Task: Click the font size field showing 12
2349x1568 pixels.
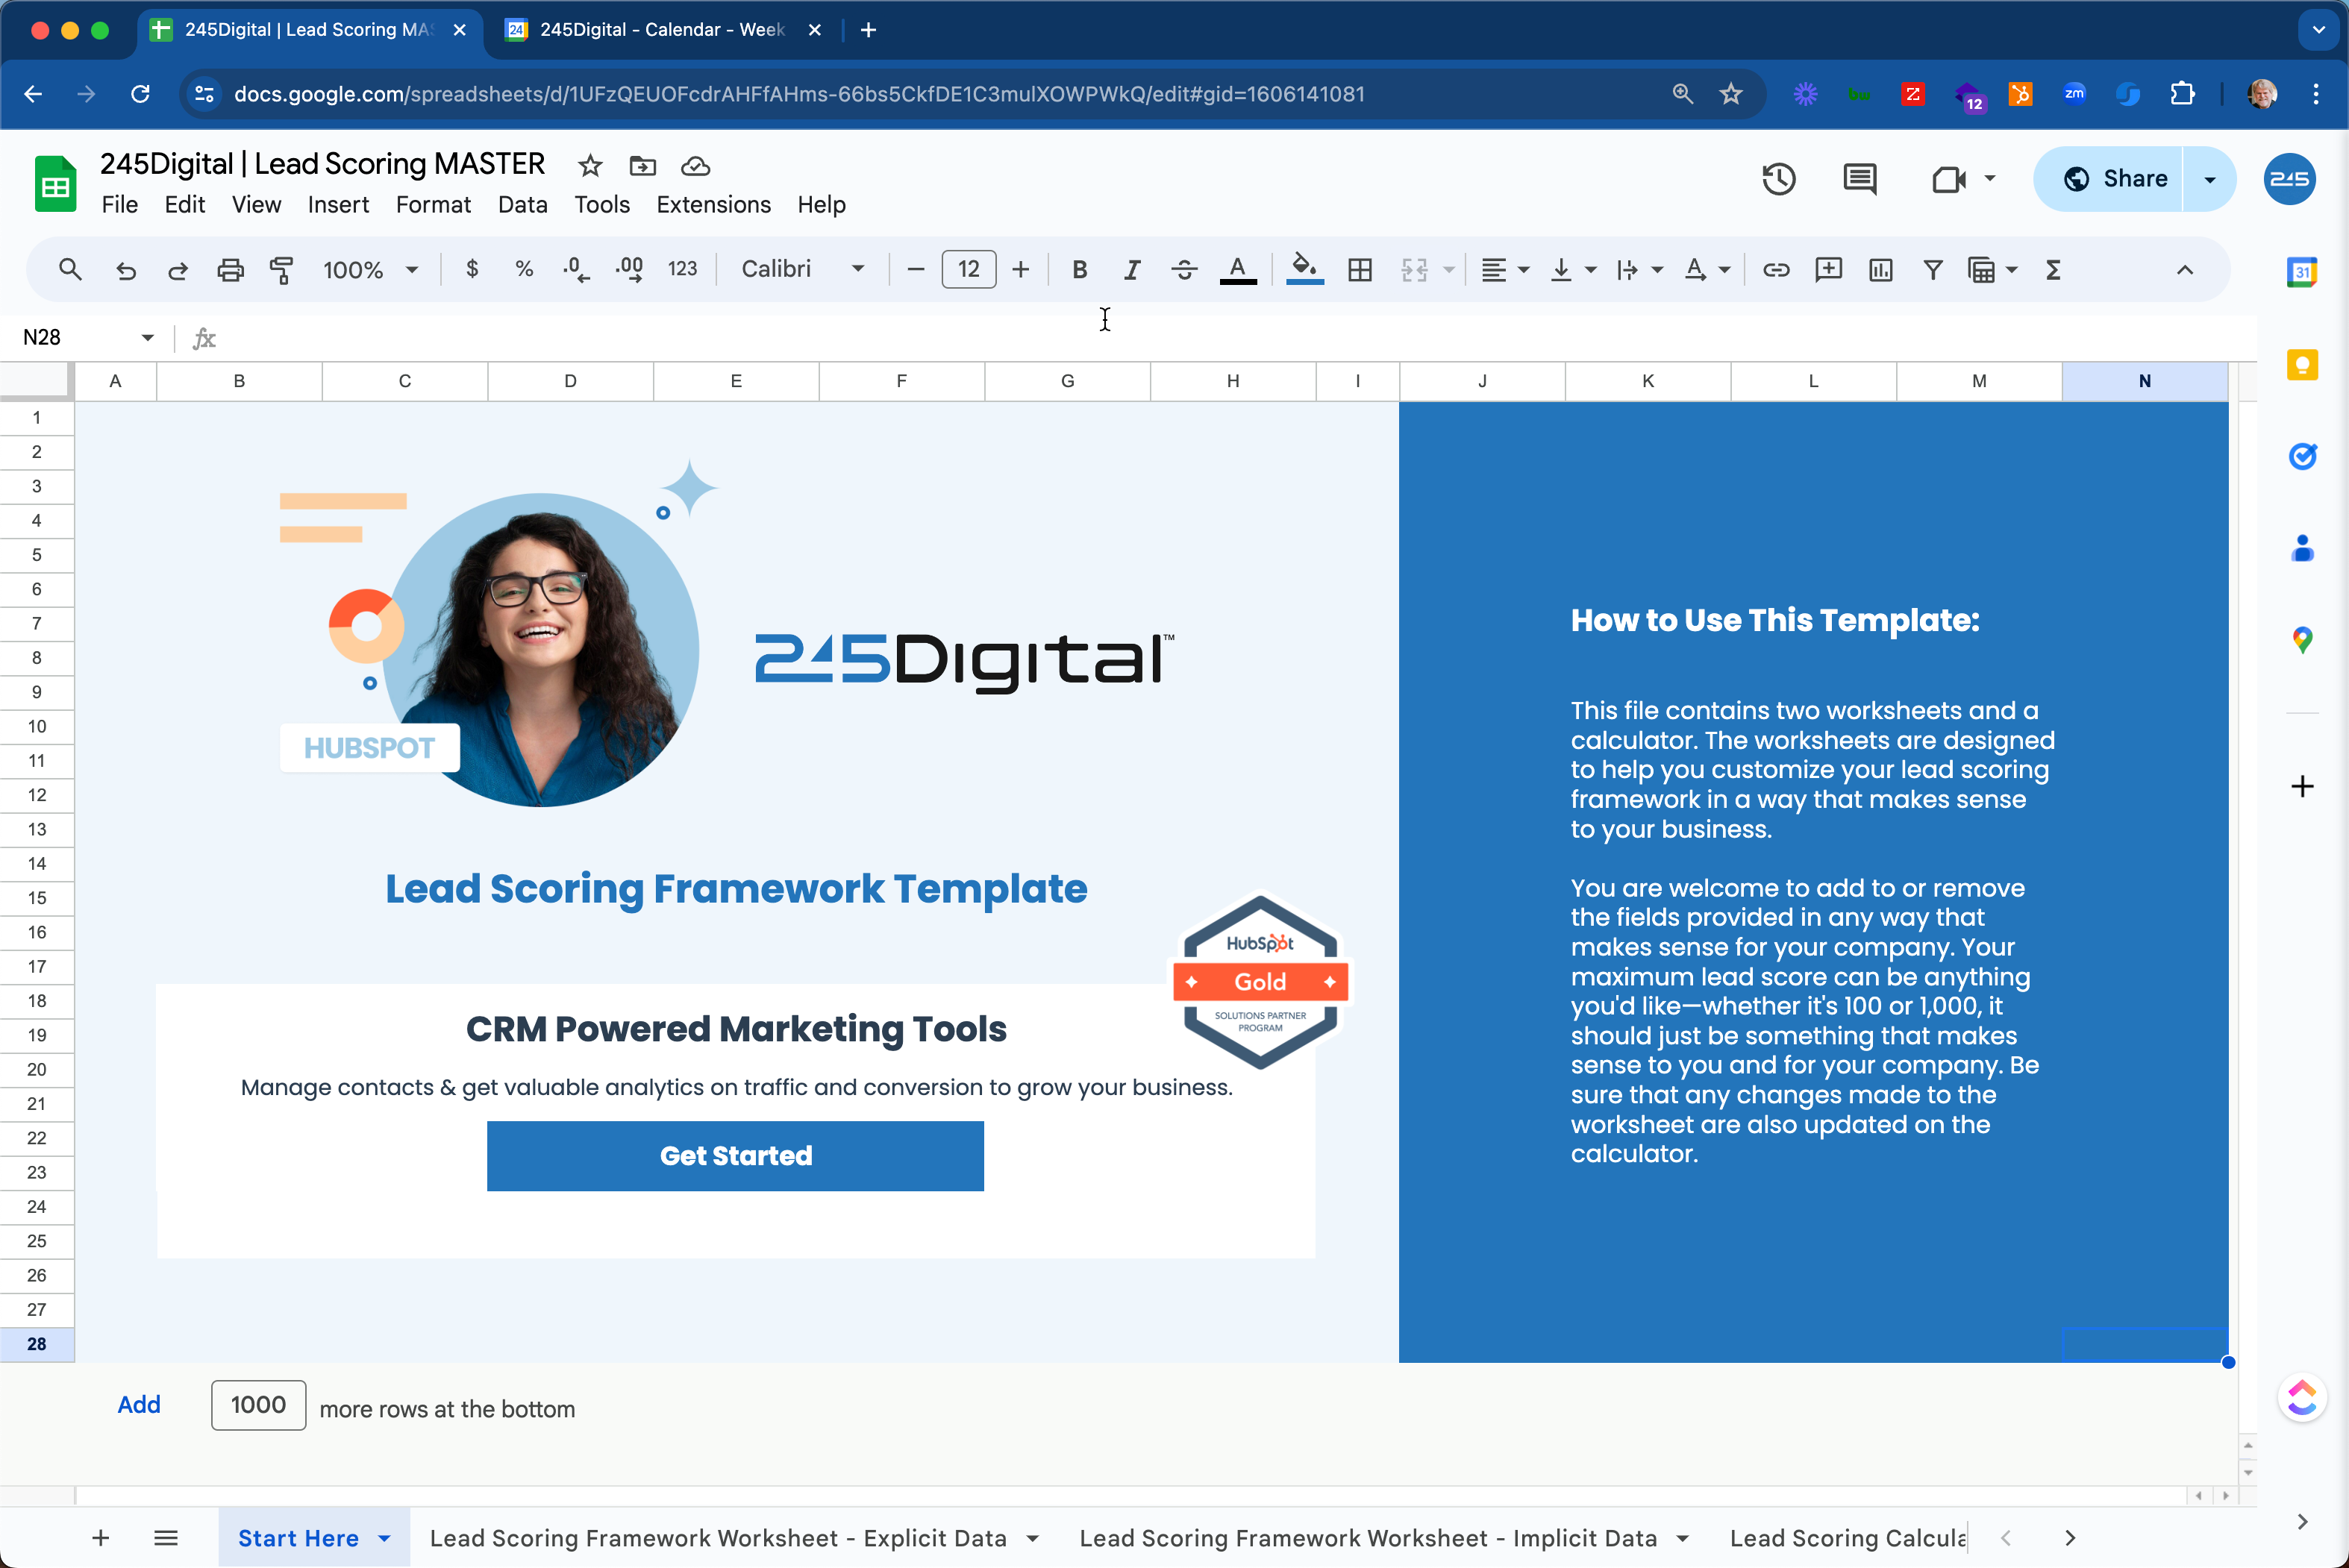Action: click(x=968, y=270)
